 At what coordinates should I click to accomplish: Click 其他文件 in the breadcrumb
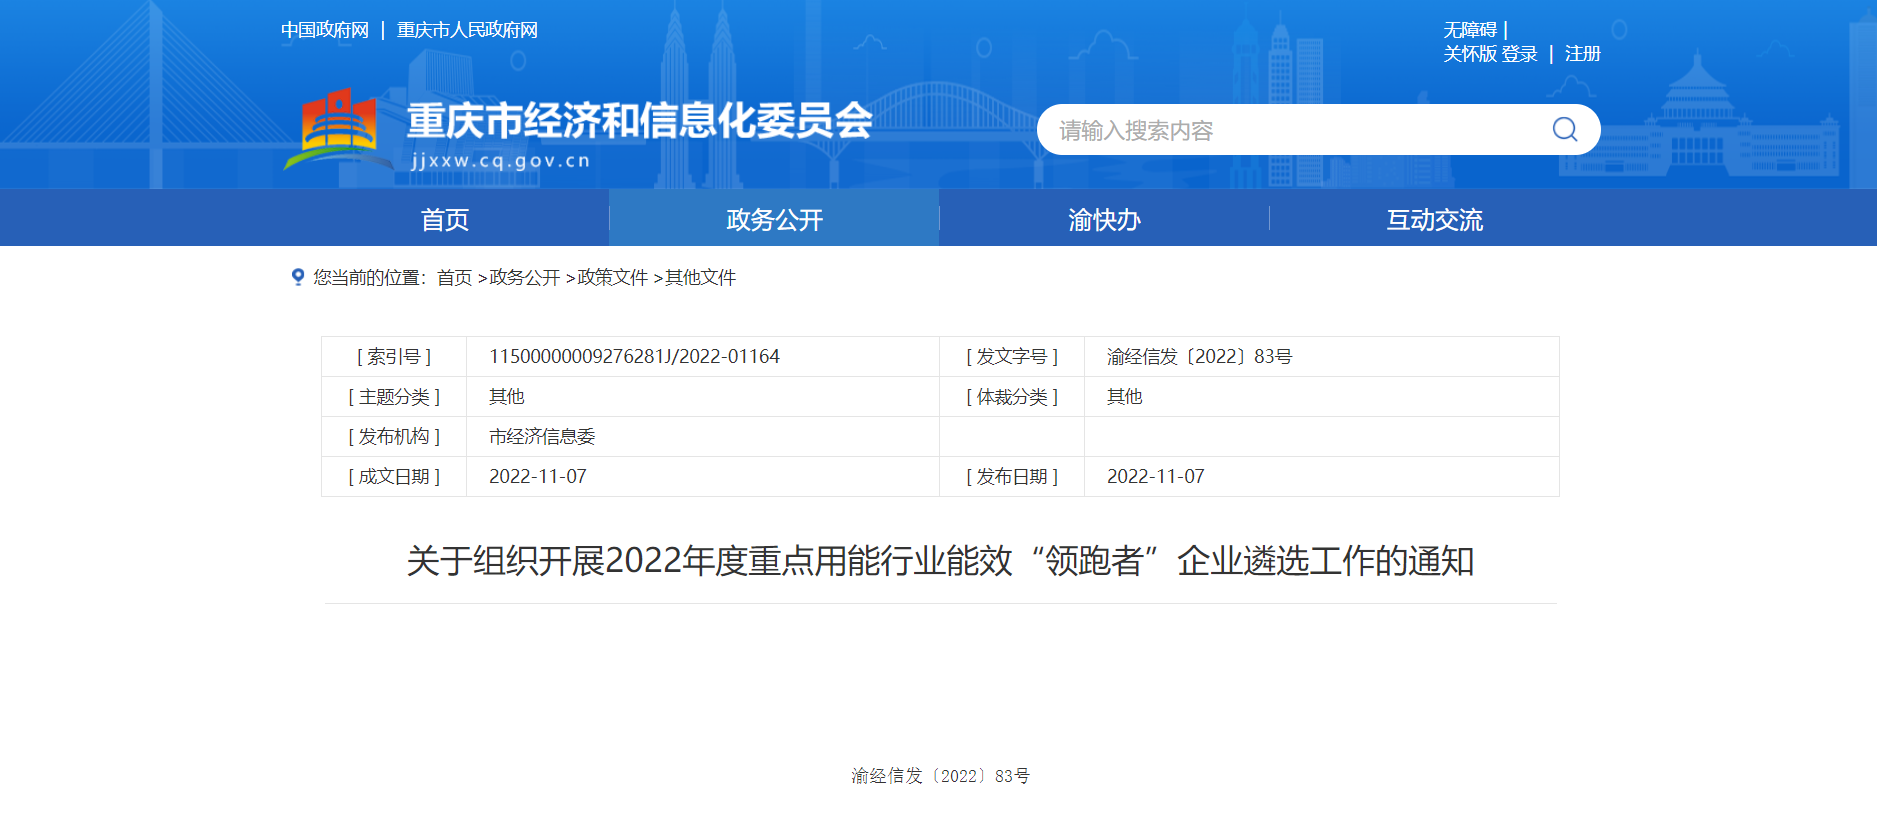click(x=701, y=277)
